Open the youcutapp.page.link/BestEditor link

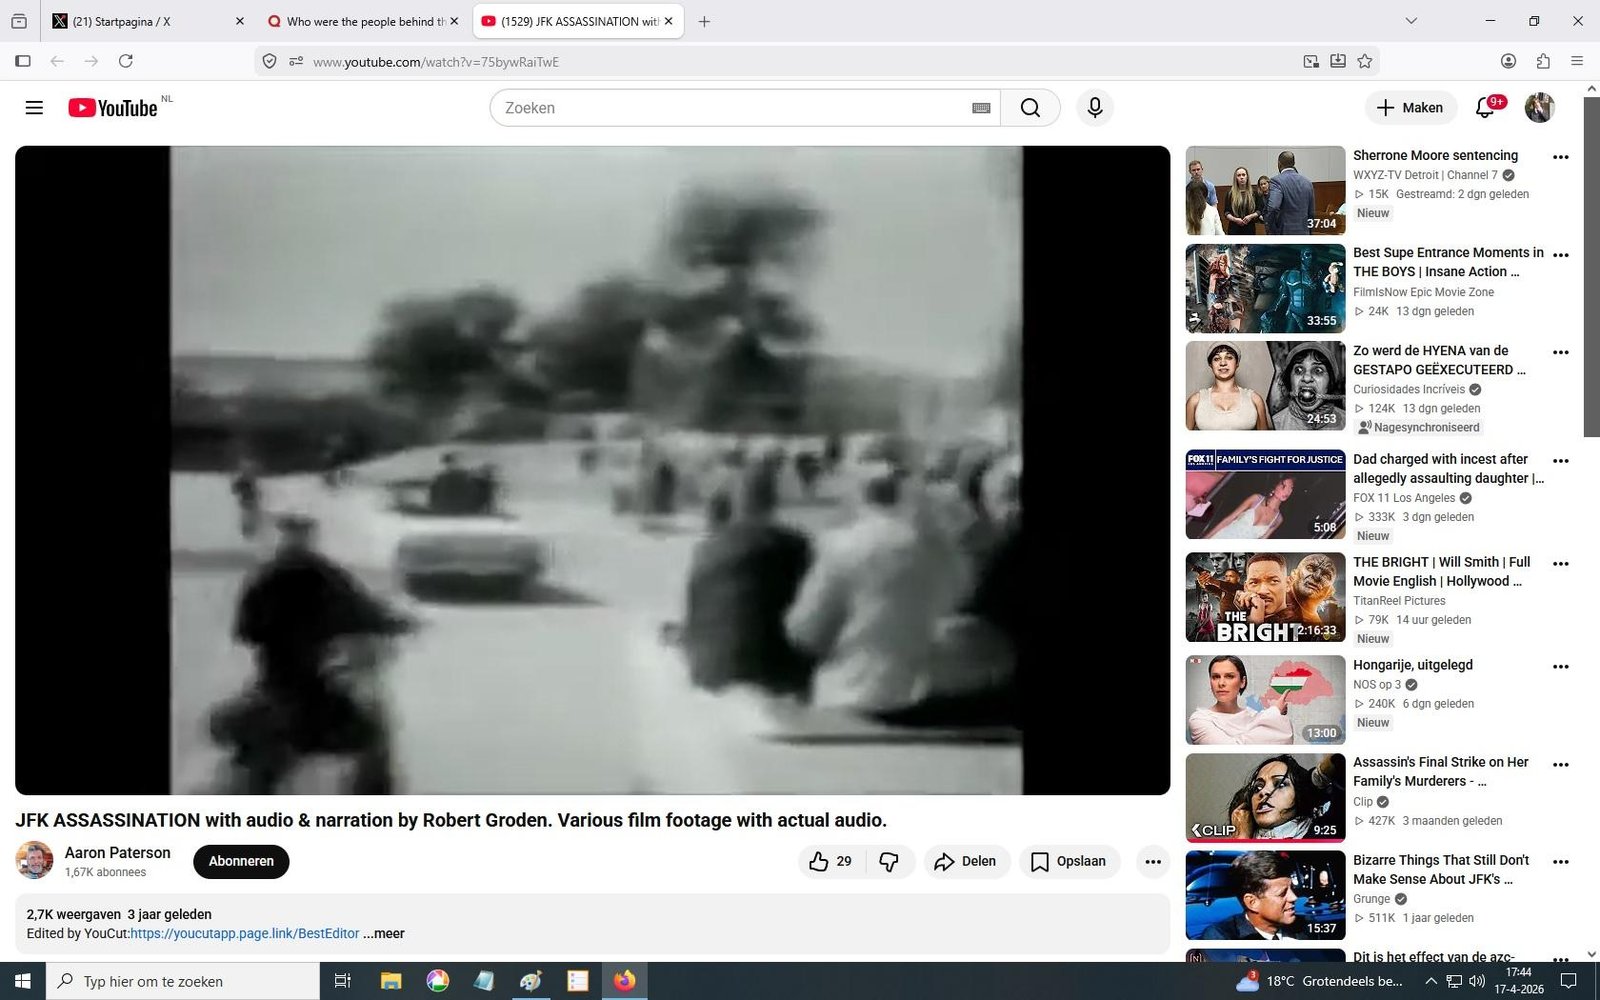click(244, 933)
